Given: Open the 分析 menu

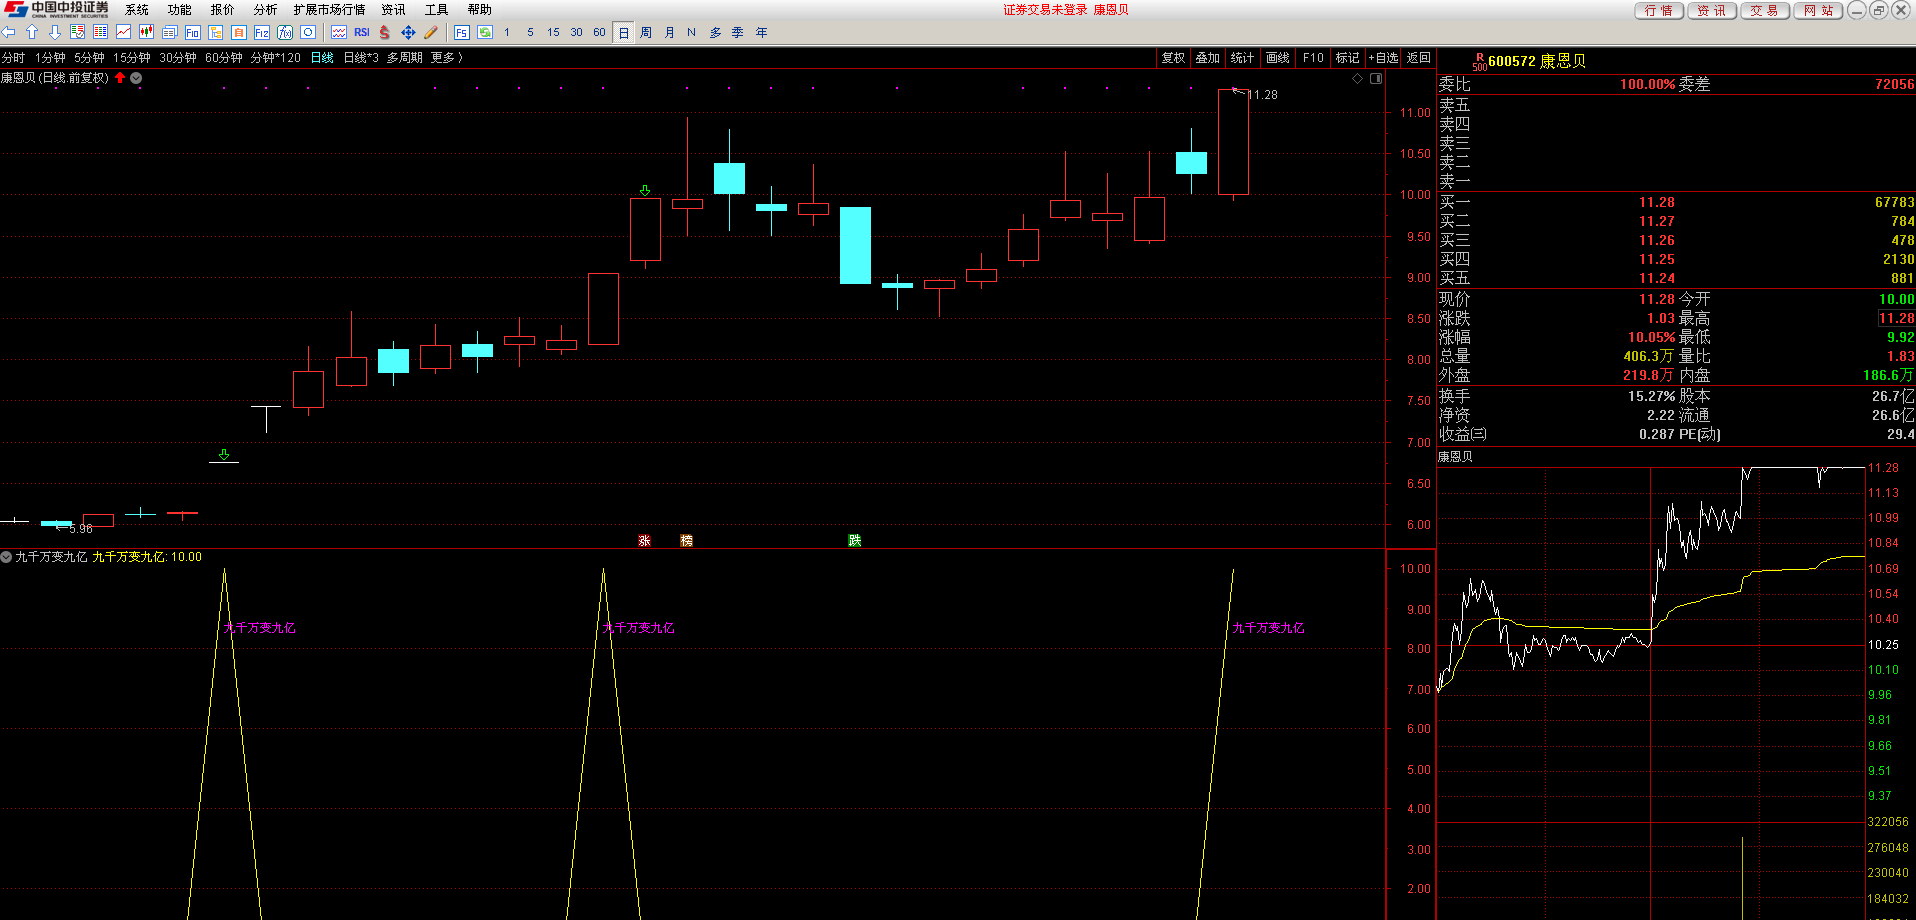Looking at the screenshot, I should pyautogui.click(x=265, y=10).
